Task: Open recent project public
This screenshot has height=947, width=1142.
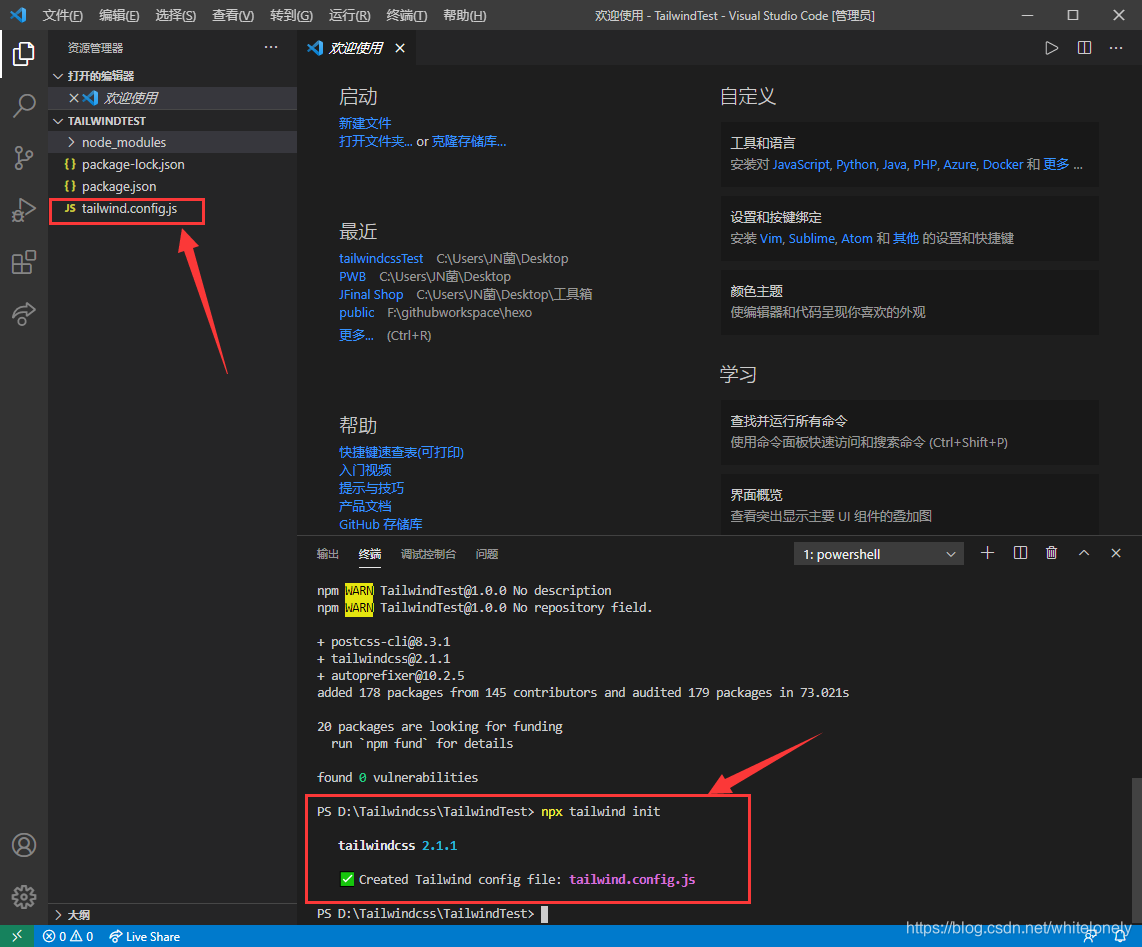Action: click(x=357, y=313)
